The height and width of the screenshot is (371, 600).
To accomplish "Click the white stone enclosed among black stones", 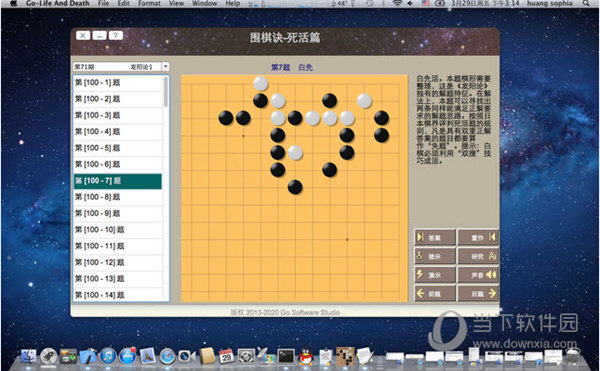I will click(x=295, y=153).
